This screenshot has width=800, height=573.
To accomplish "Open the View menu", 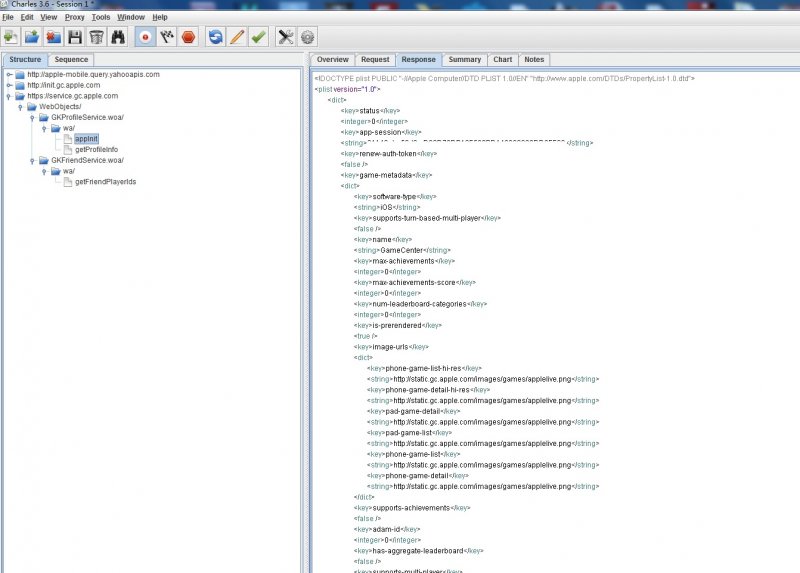I will point(48,17).
